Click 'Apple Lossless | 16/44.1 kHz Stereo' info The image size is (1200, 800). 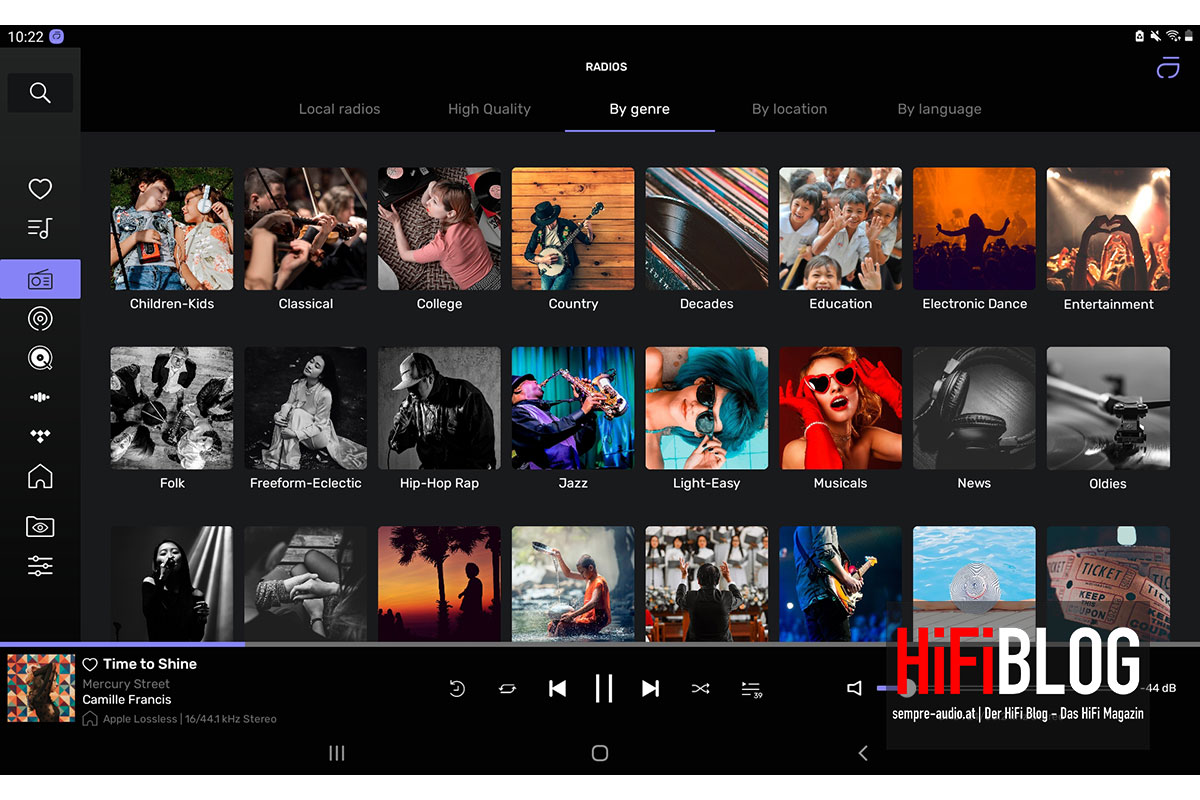point(190,719)
